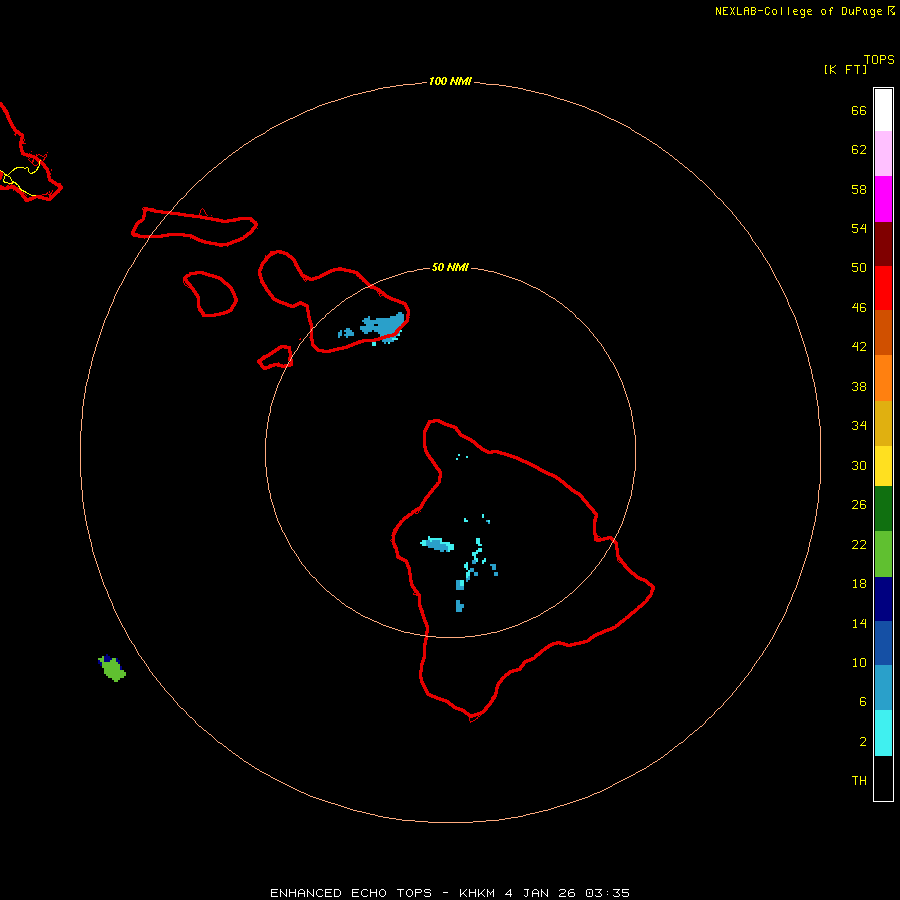Viewport: 900px width, 900px height.
Task: Click the large blue echo over east Maui
Action: (x=383, y=327)
